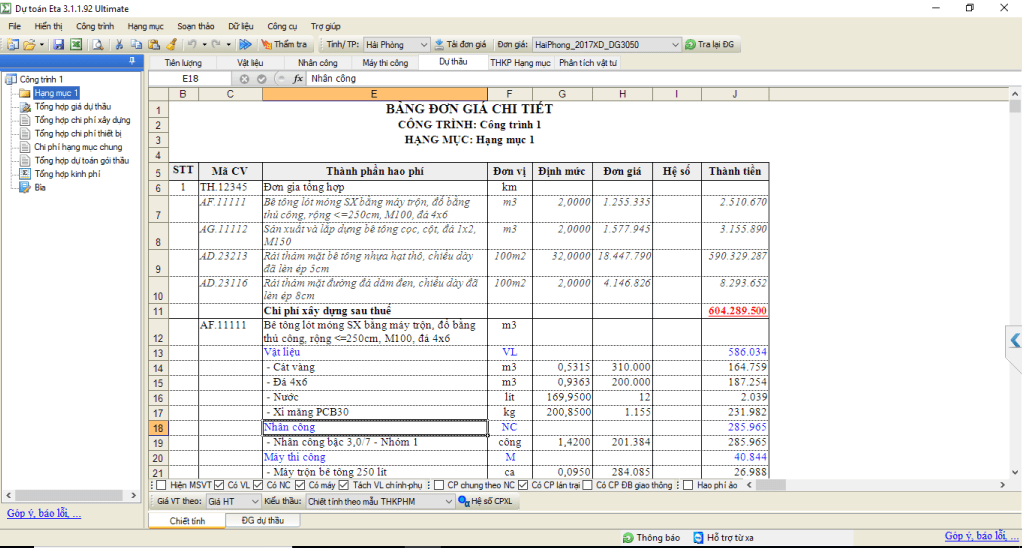Click the Undo arrow icon
The image size is (1022, 548).
tap(191, 45)
